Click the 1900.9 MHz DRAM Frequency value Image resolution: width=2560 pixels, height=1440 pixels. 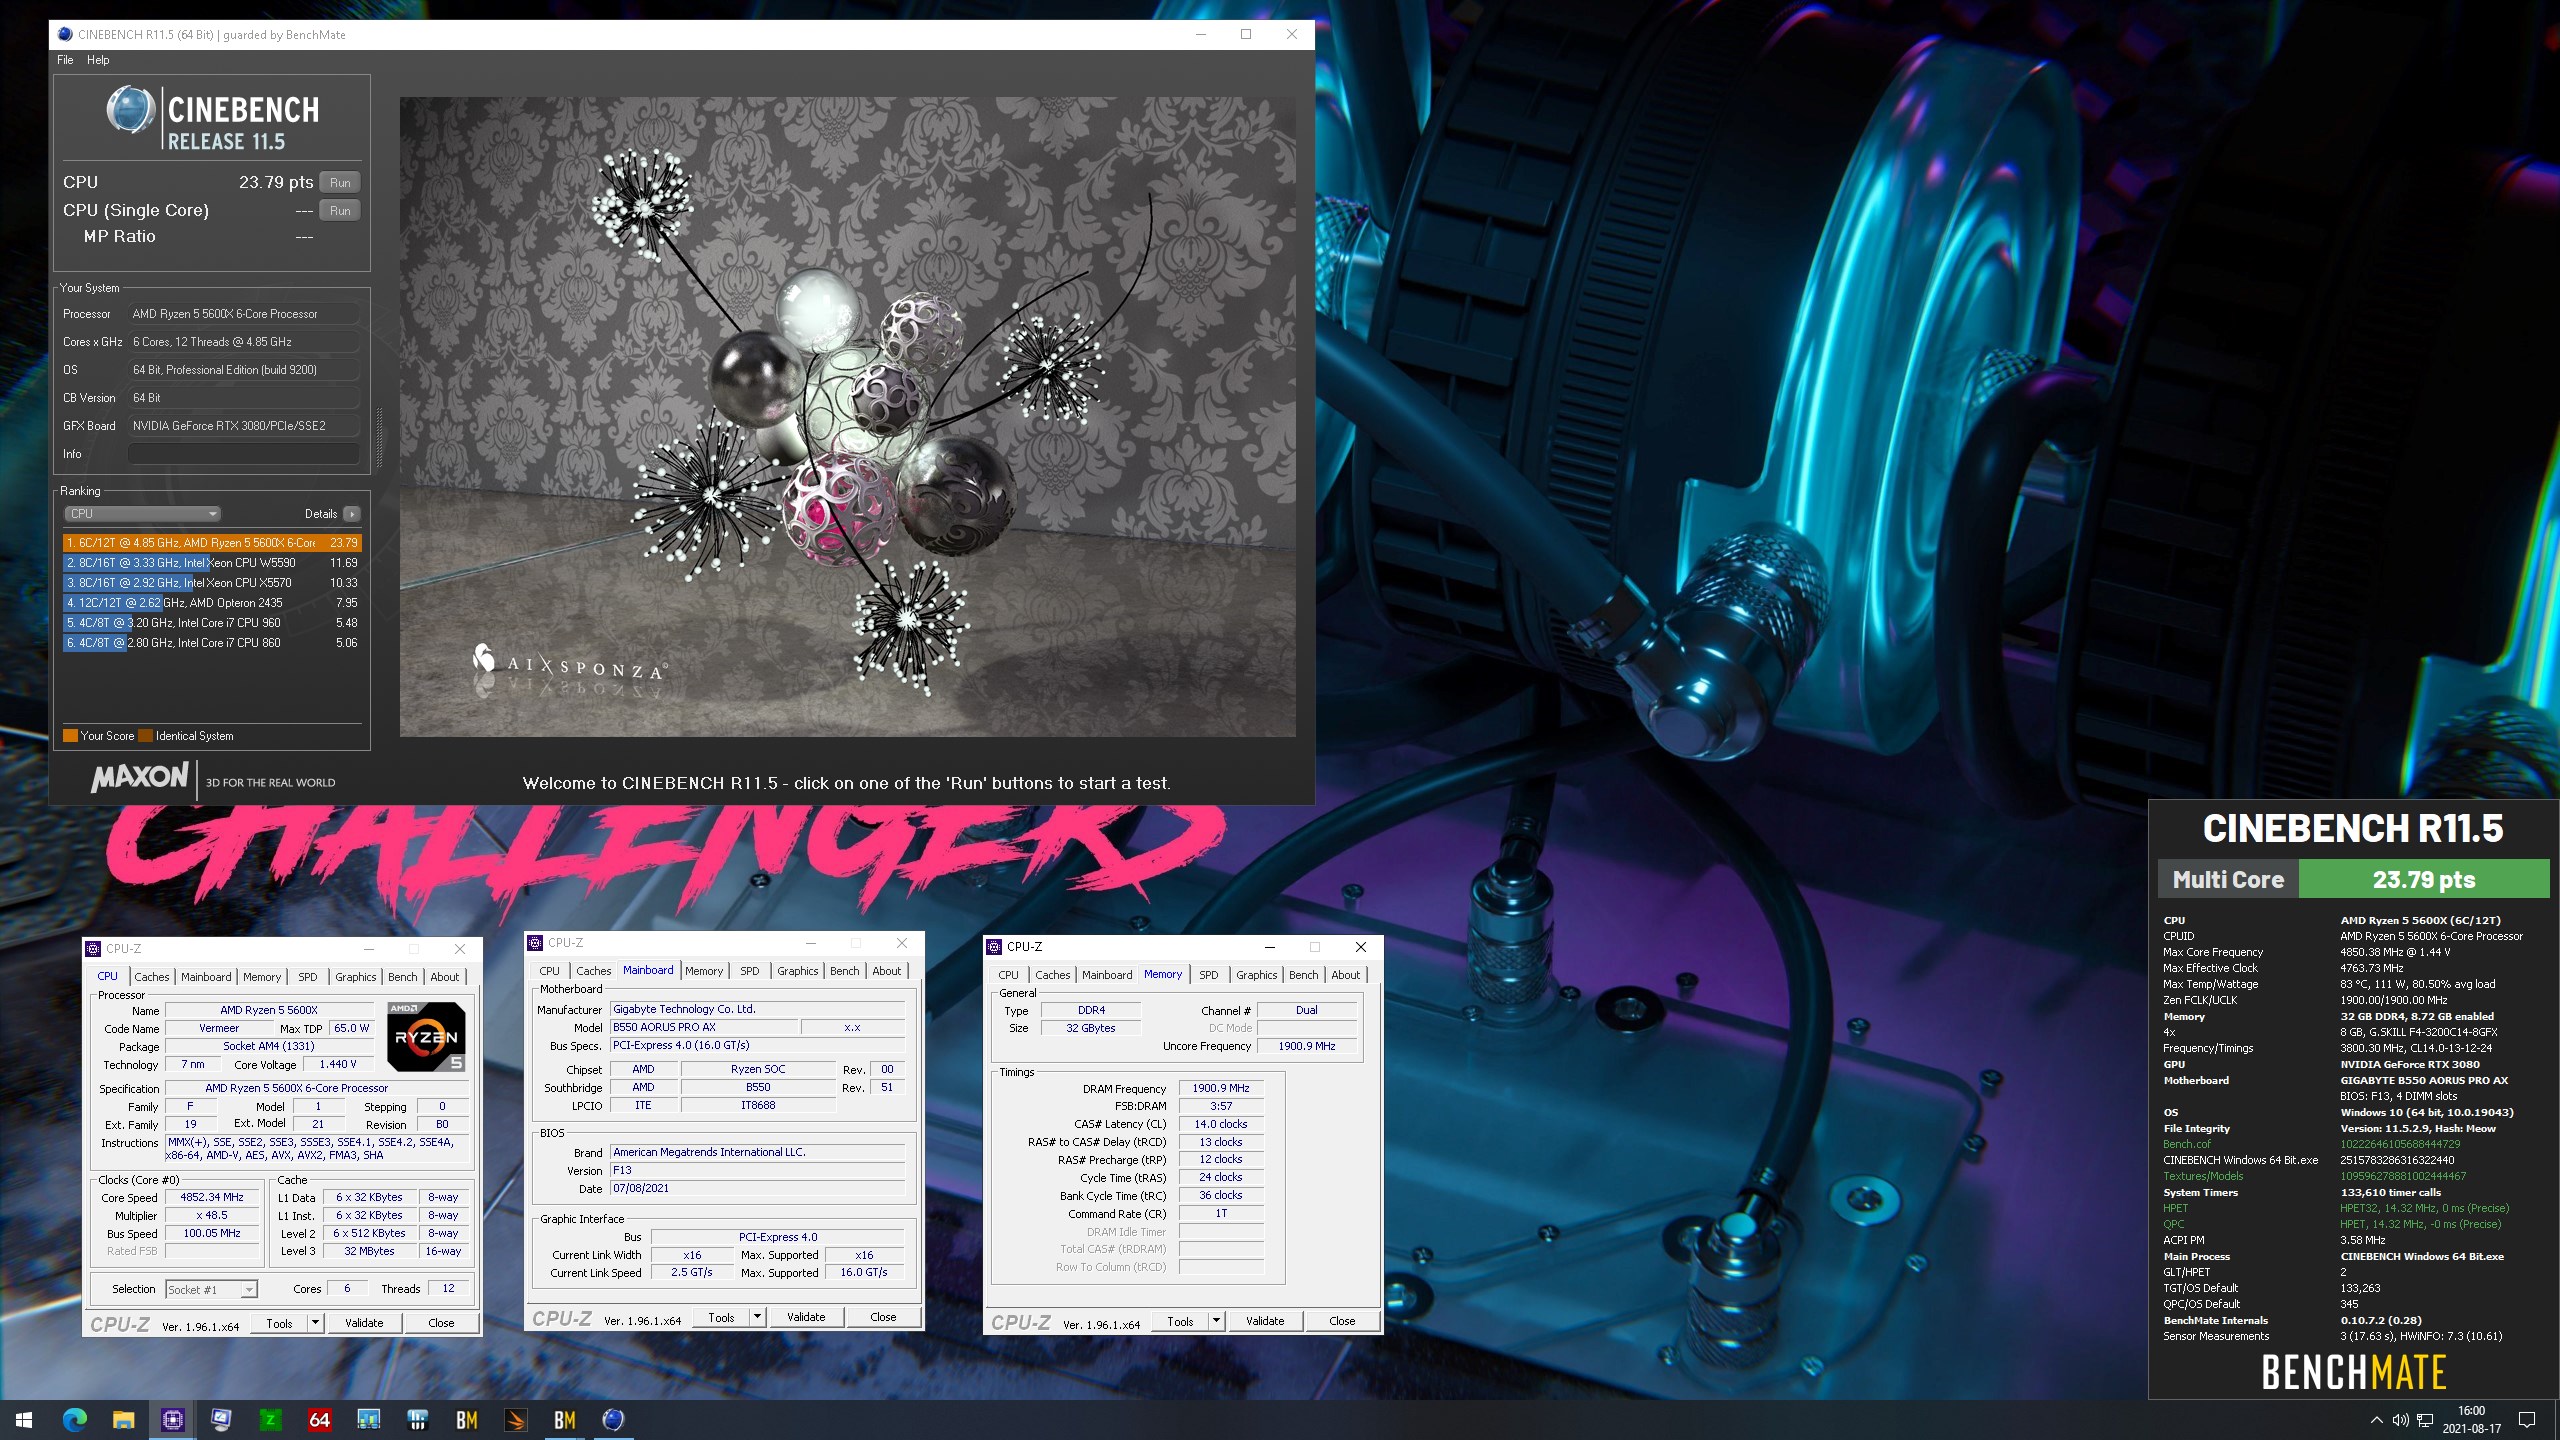click(1221, 1089)
